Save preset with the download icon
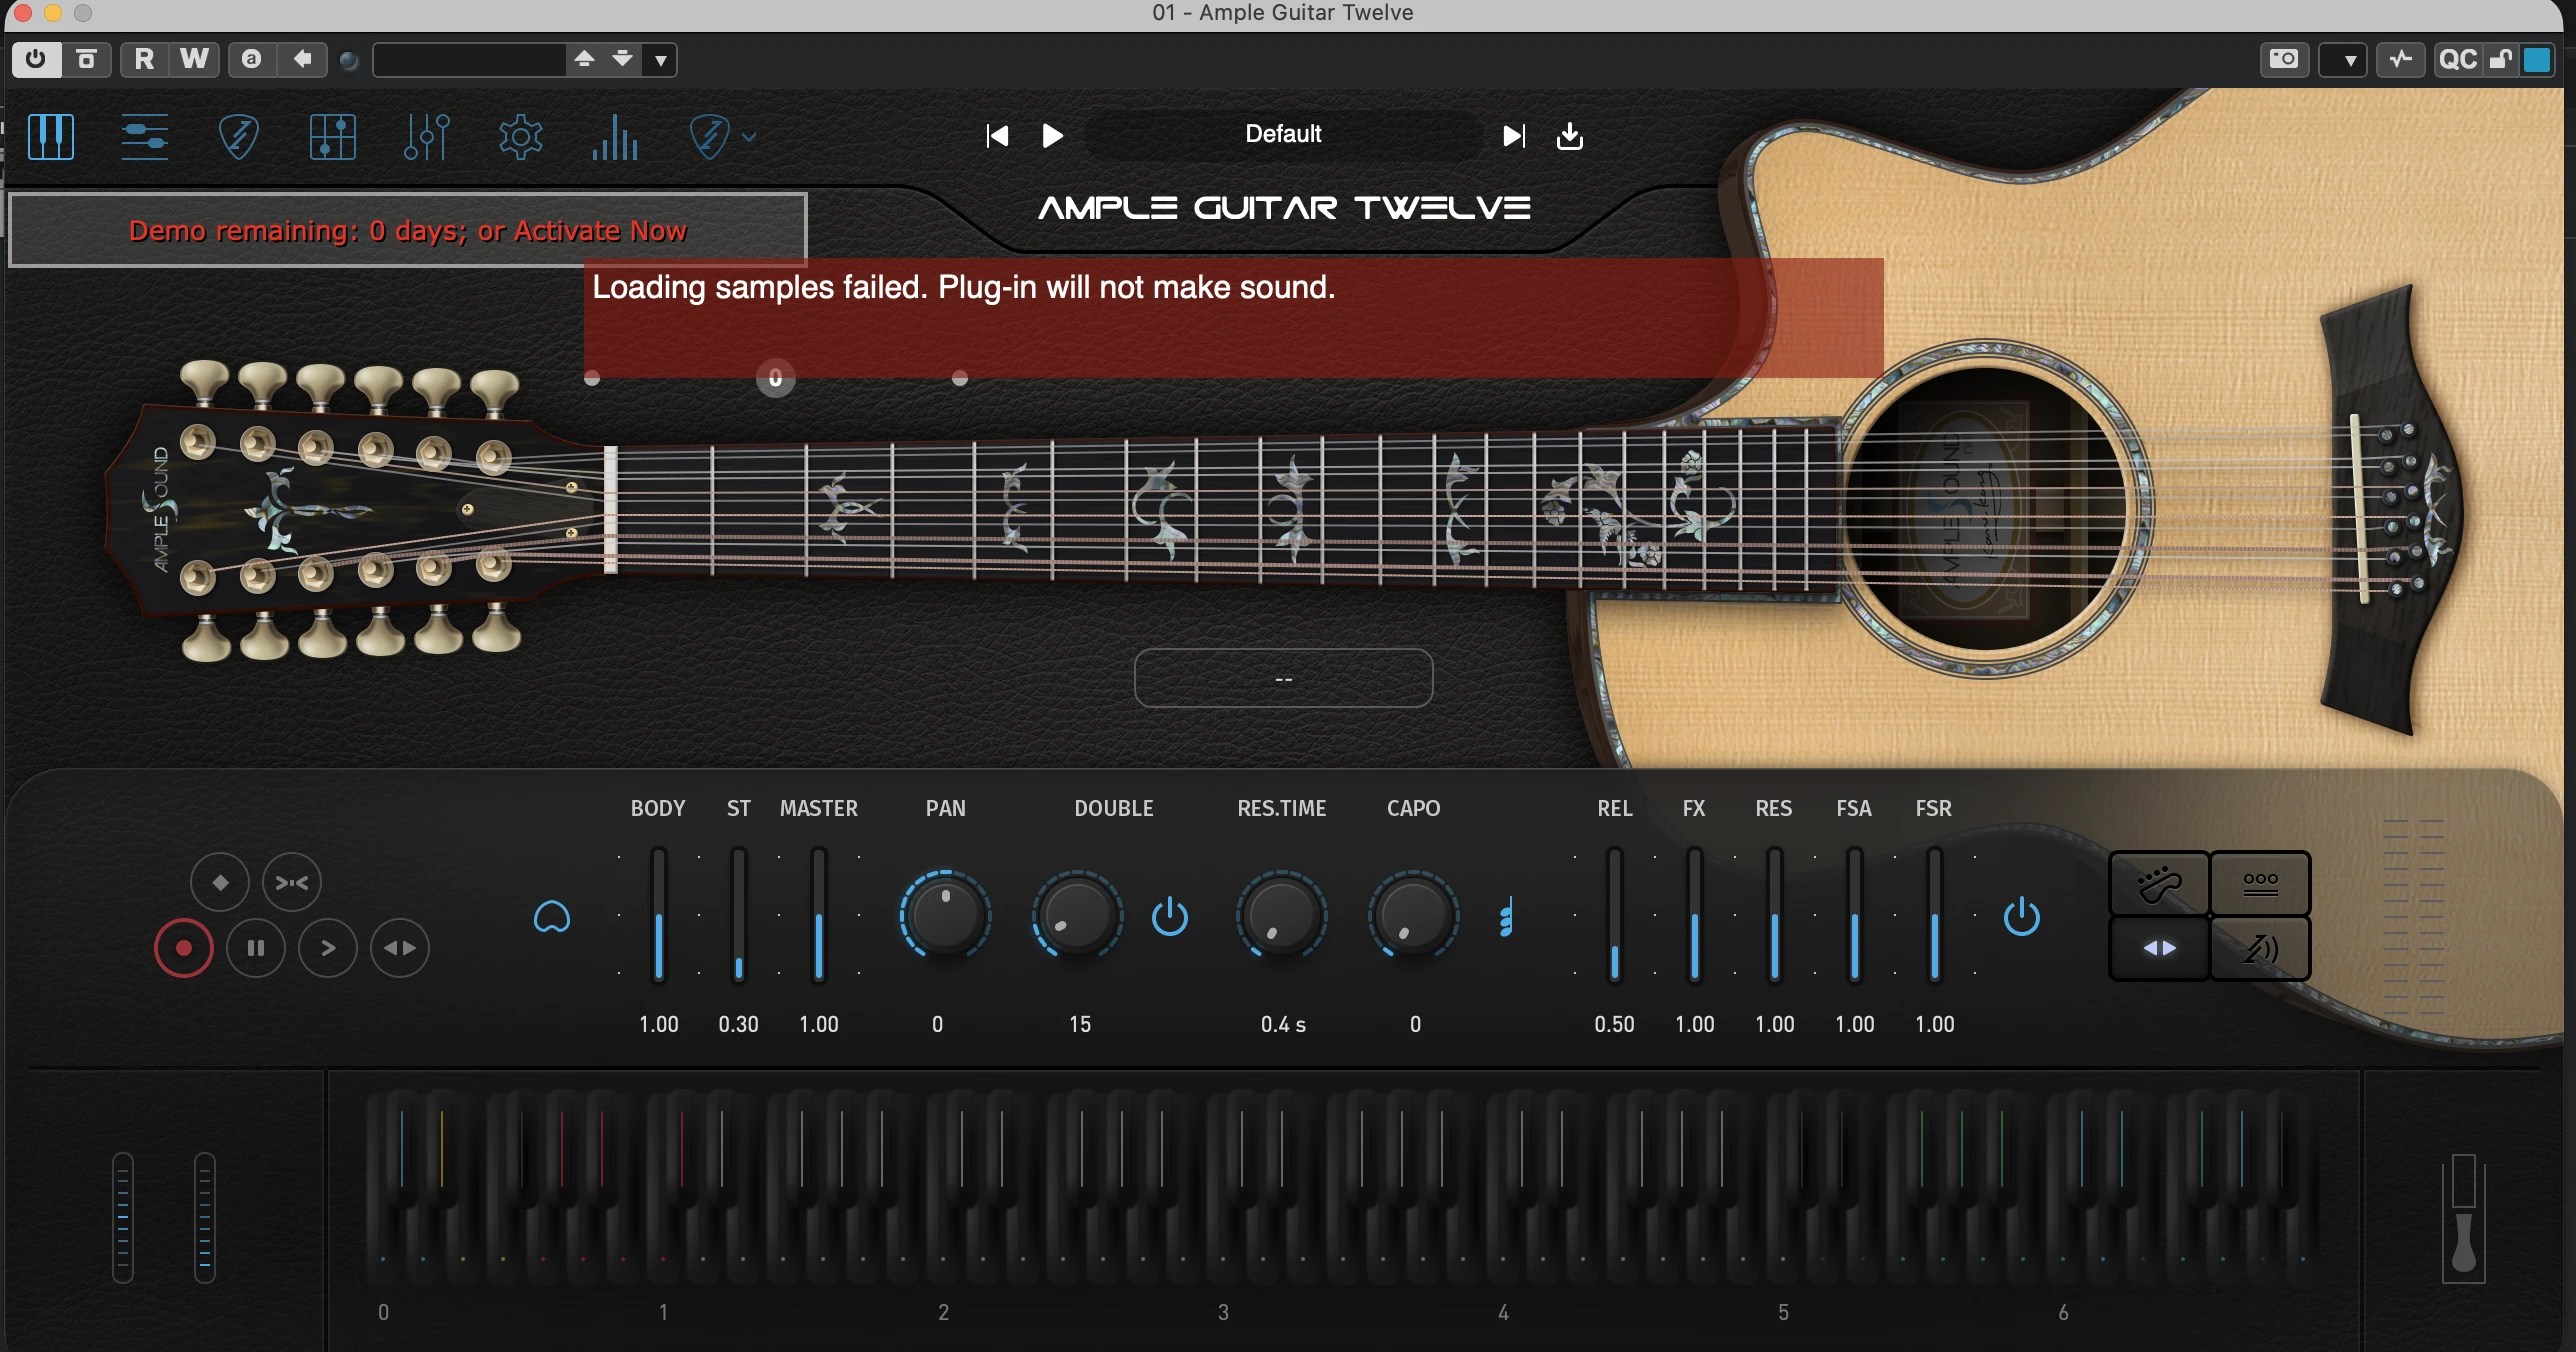Screen dimensions: 2576x1352 [1570, 136]
